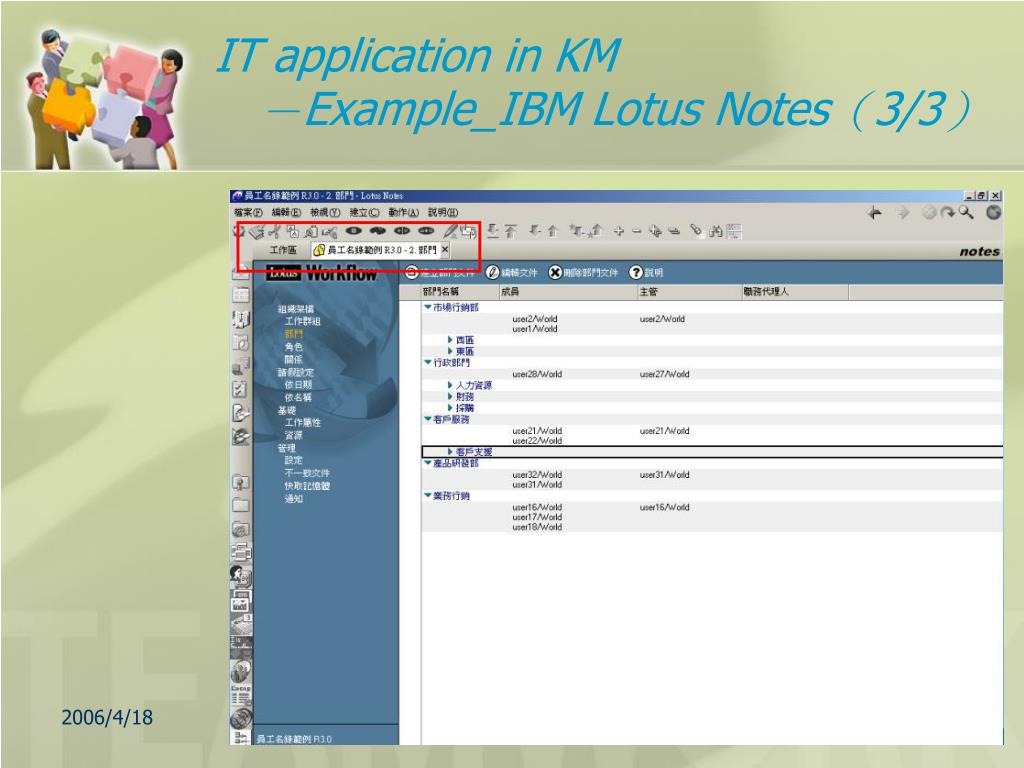Image resolution: width=1024 pixels, height=768 pixels.
Task: Open the 建立(C) menu
Action: [x=364, y=212]
